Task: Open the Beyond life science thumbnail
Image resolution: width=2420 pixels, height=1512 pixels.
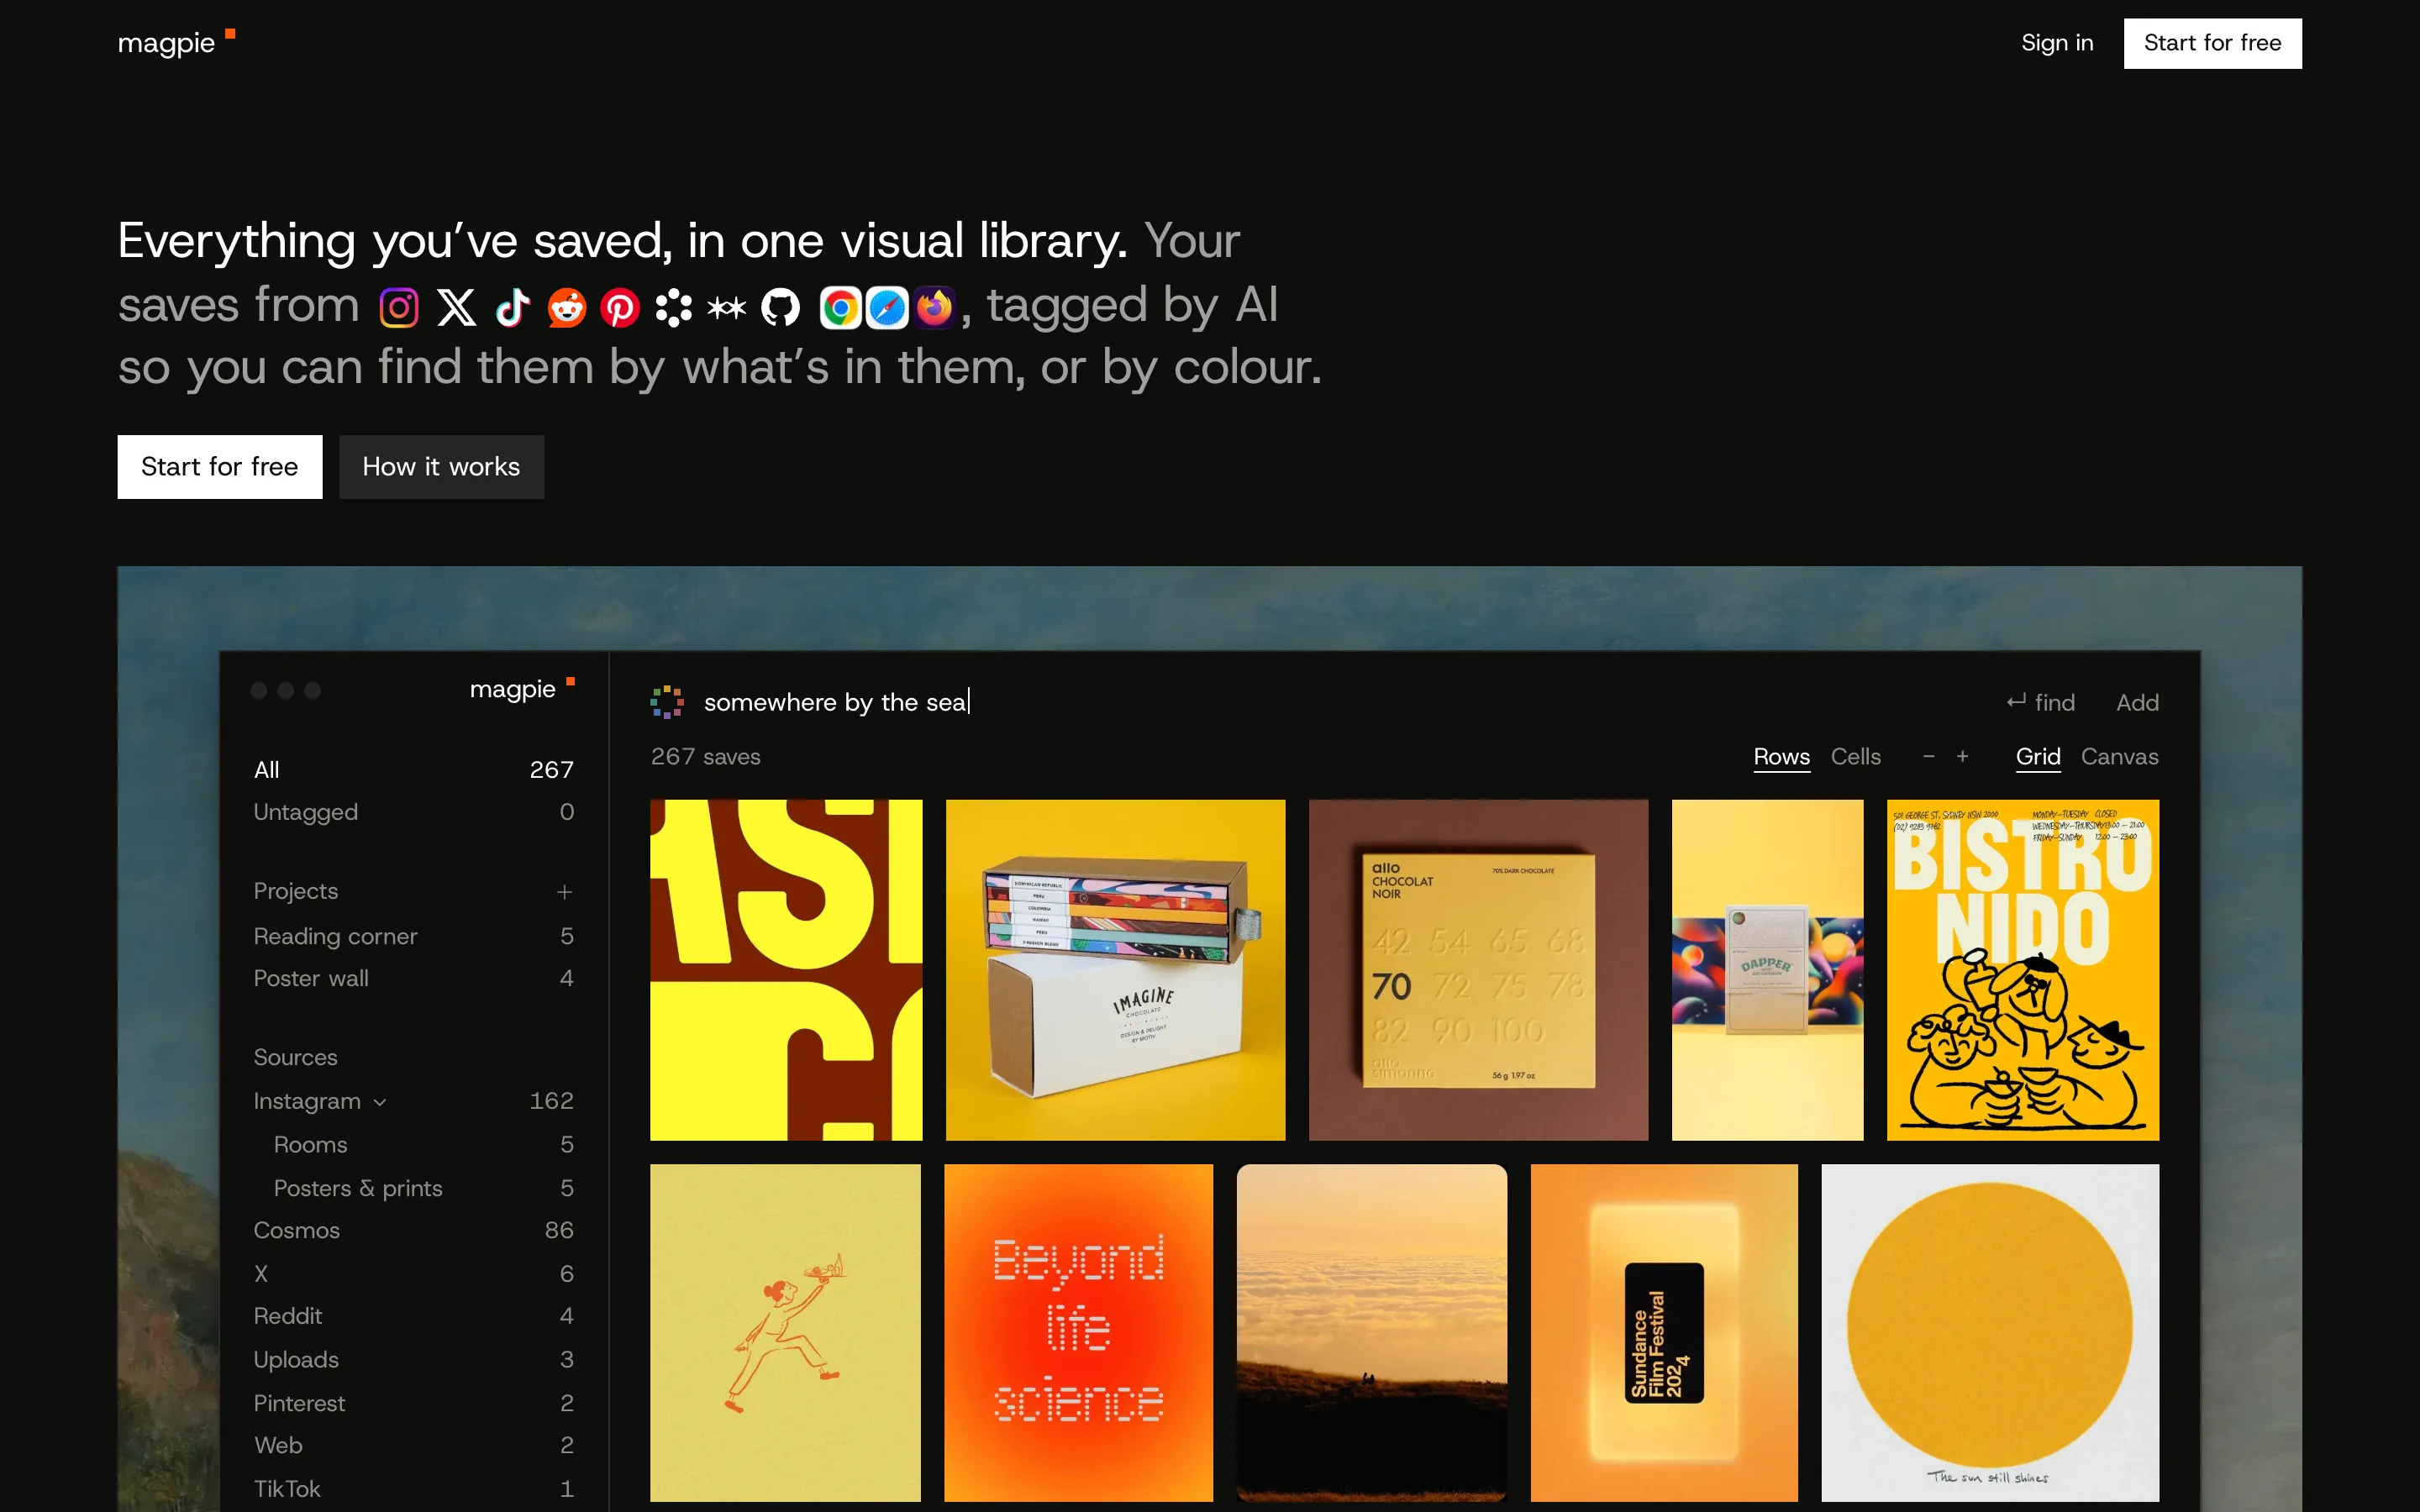Action: [1078, 1333]
